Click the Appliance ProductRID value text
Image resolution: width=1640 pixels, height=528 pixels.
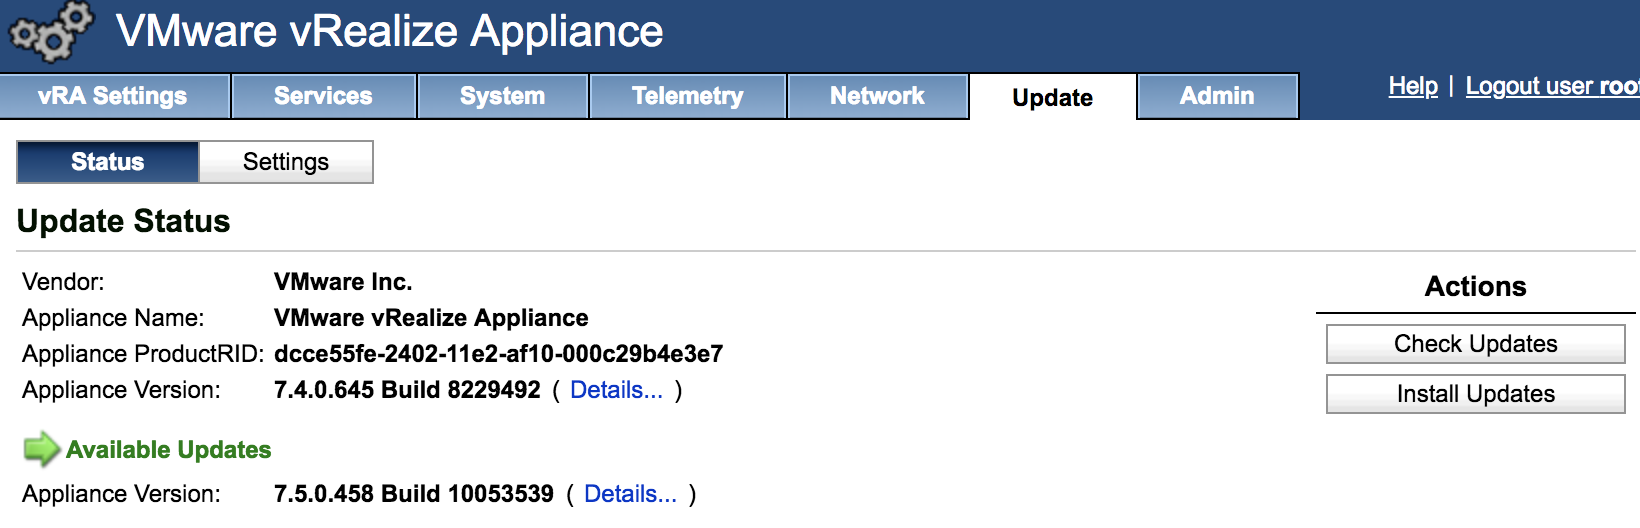pos(498,354)
